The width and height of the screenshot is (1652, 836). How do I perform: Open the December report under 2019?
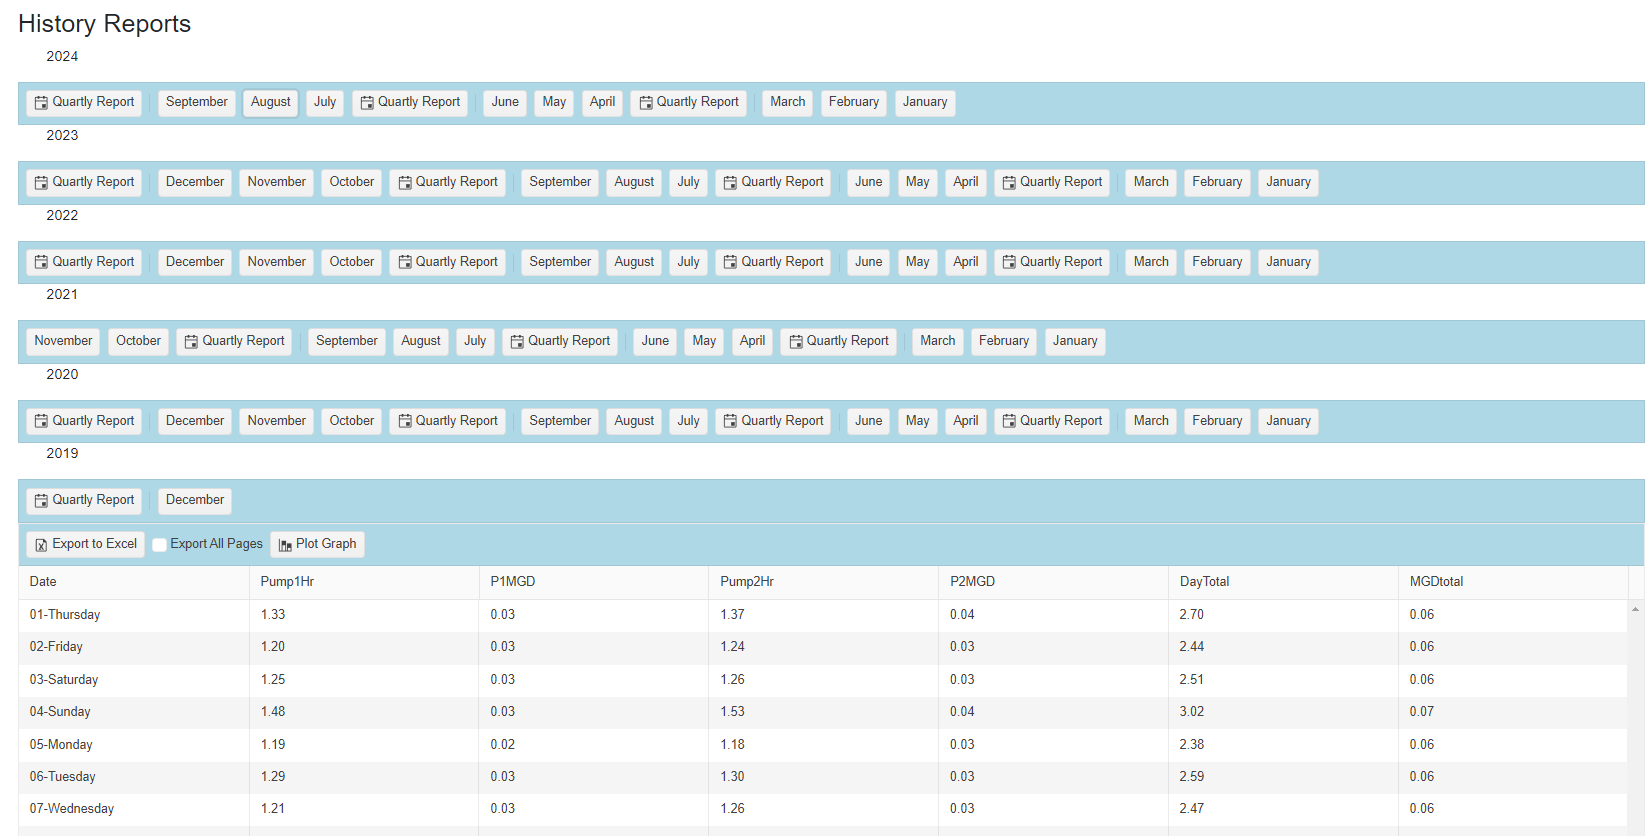point(195,500)
